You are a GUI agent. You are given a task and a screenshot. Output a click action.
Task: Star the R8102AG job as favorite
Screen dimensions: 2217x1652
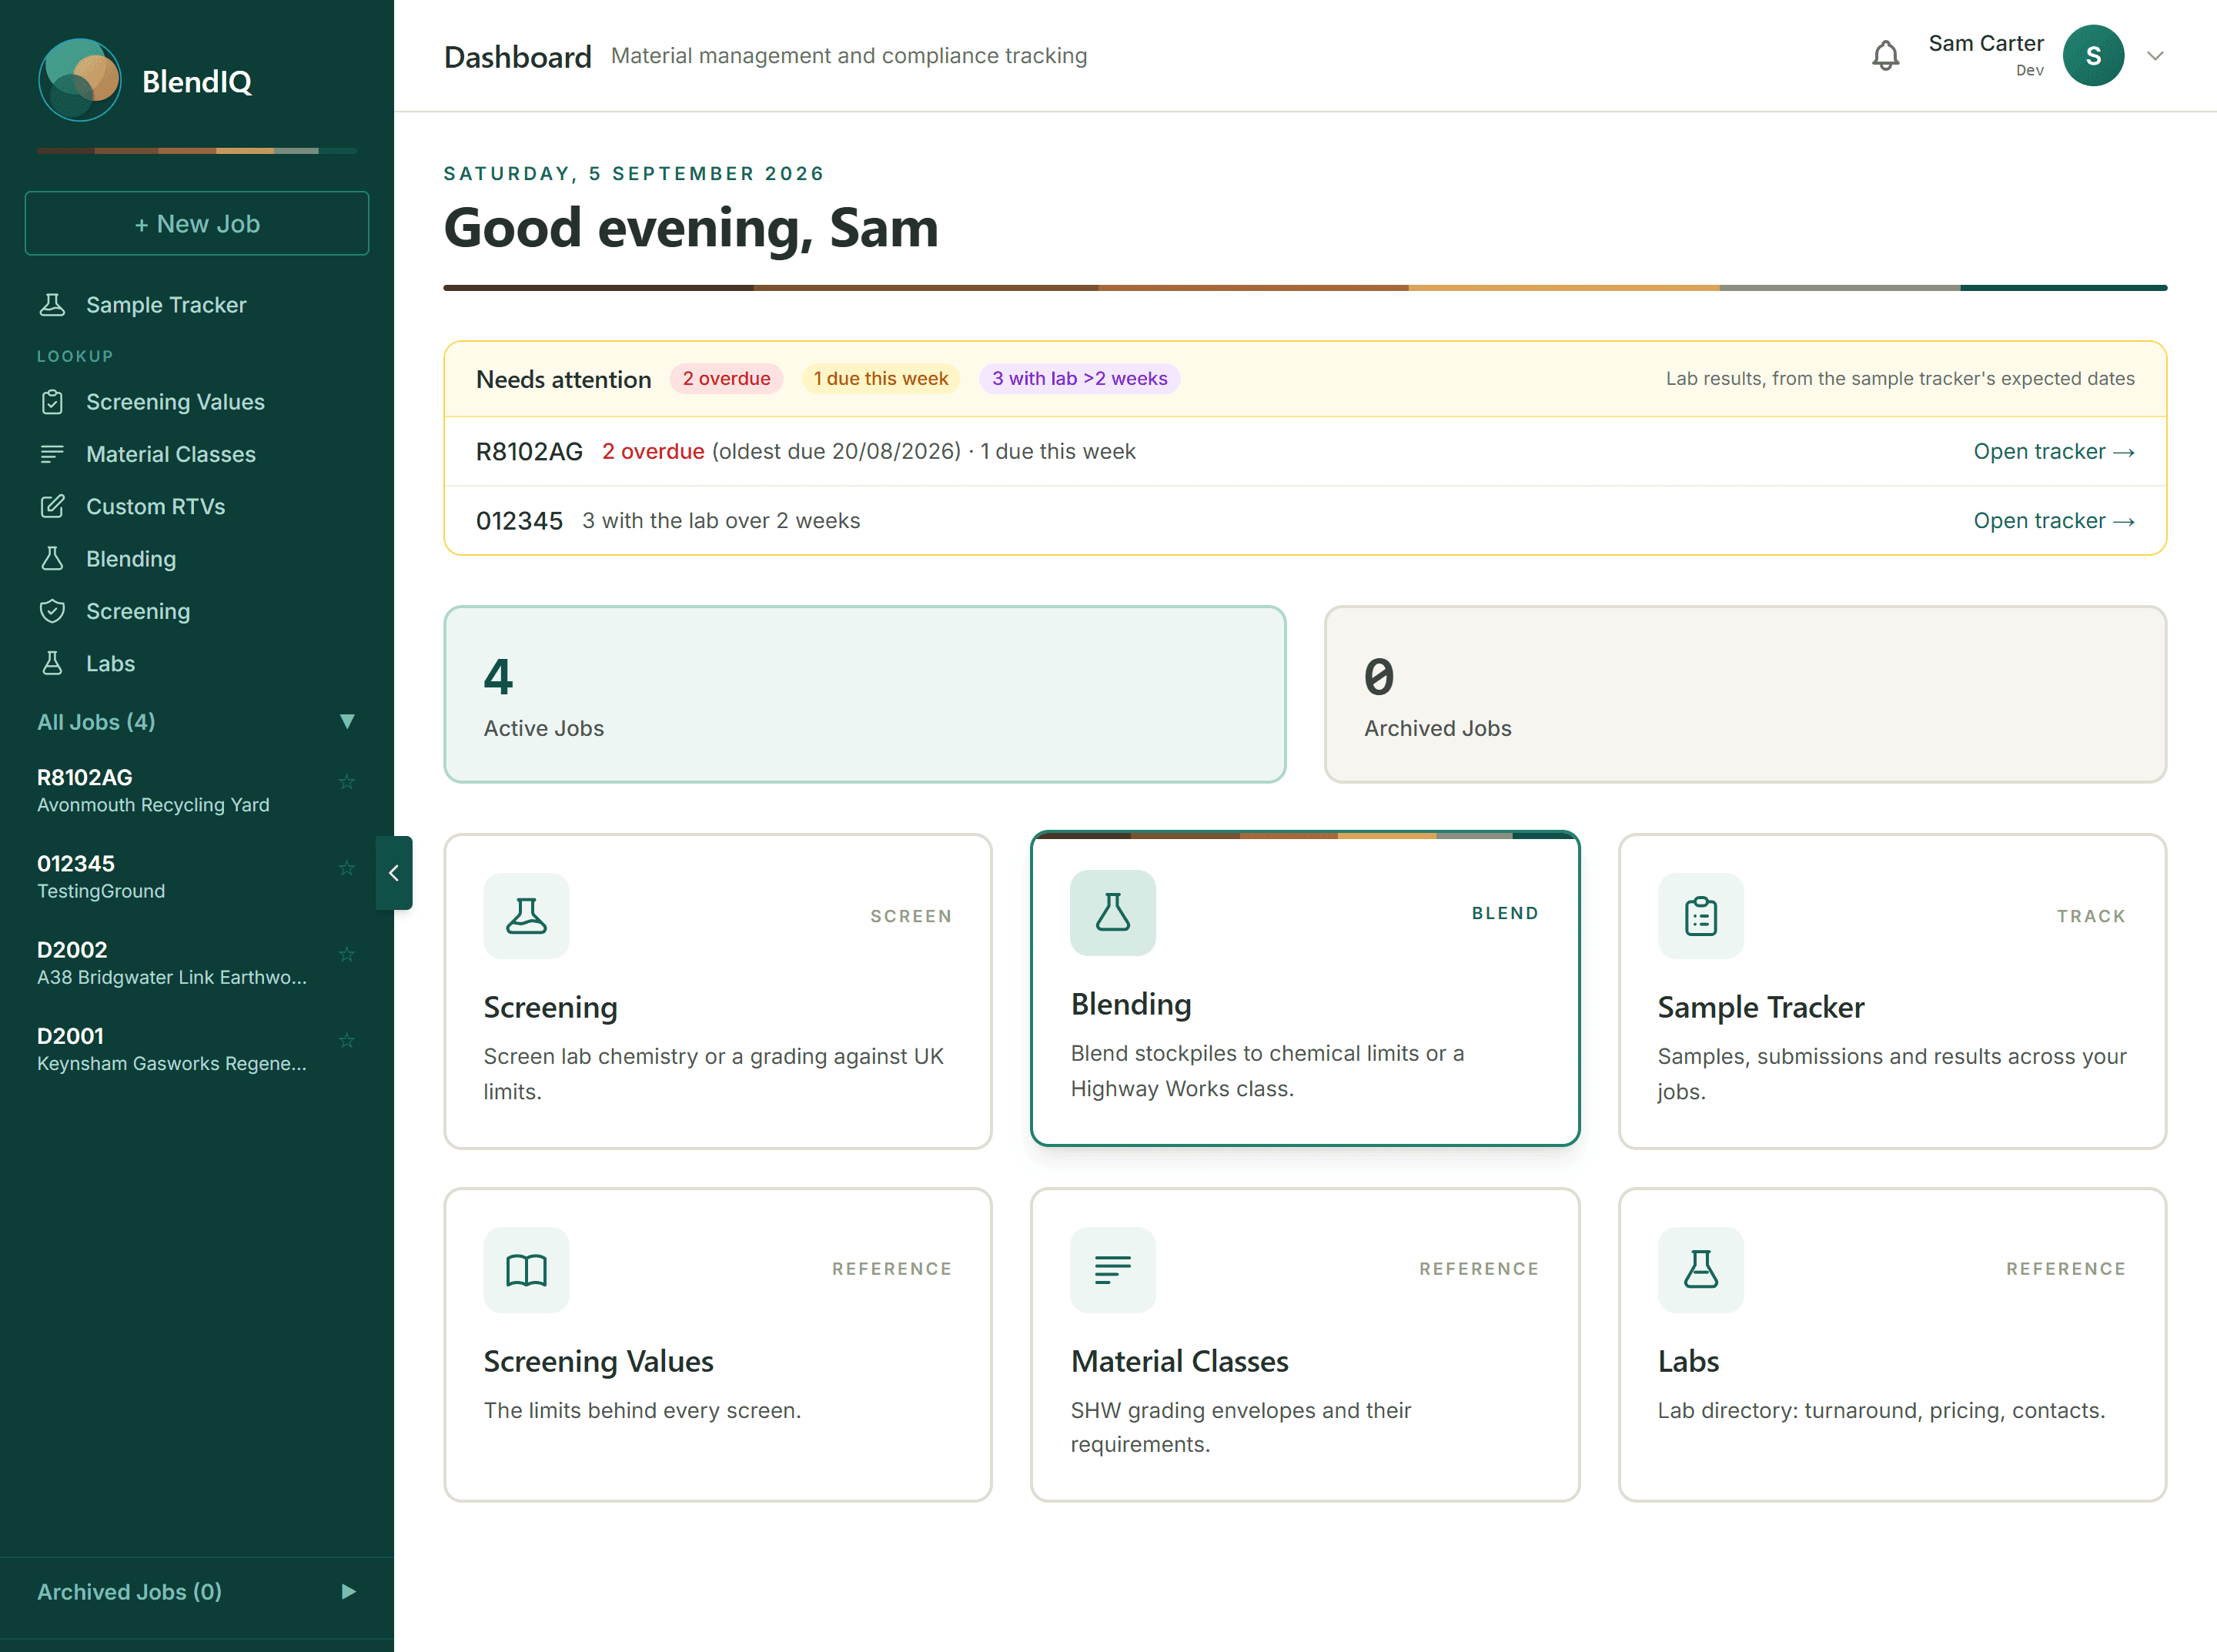(x=347, y=781)
